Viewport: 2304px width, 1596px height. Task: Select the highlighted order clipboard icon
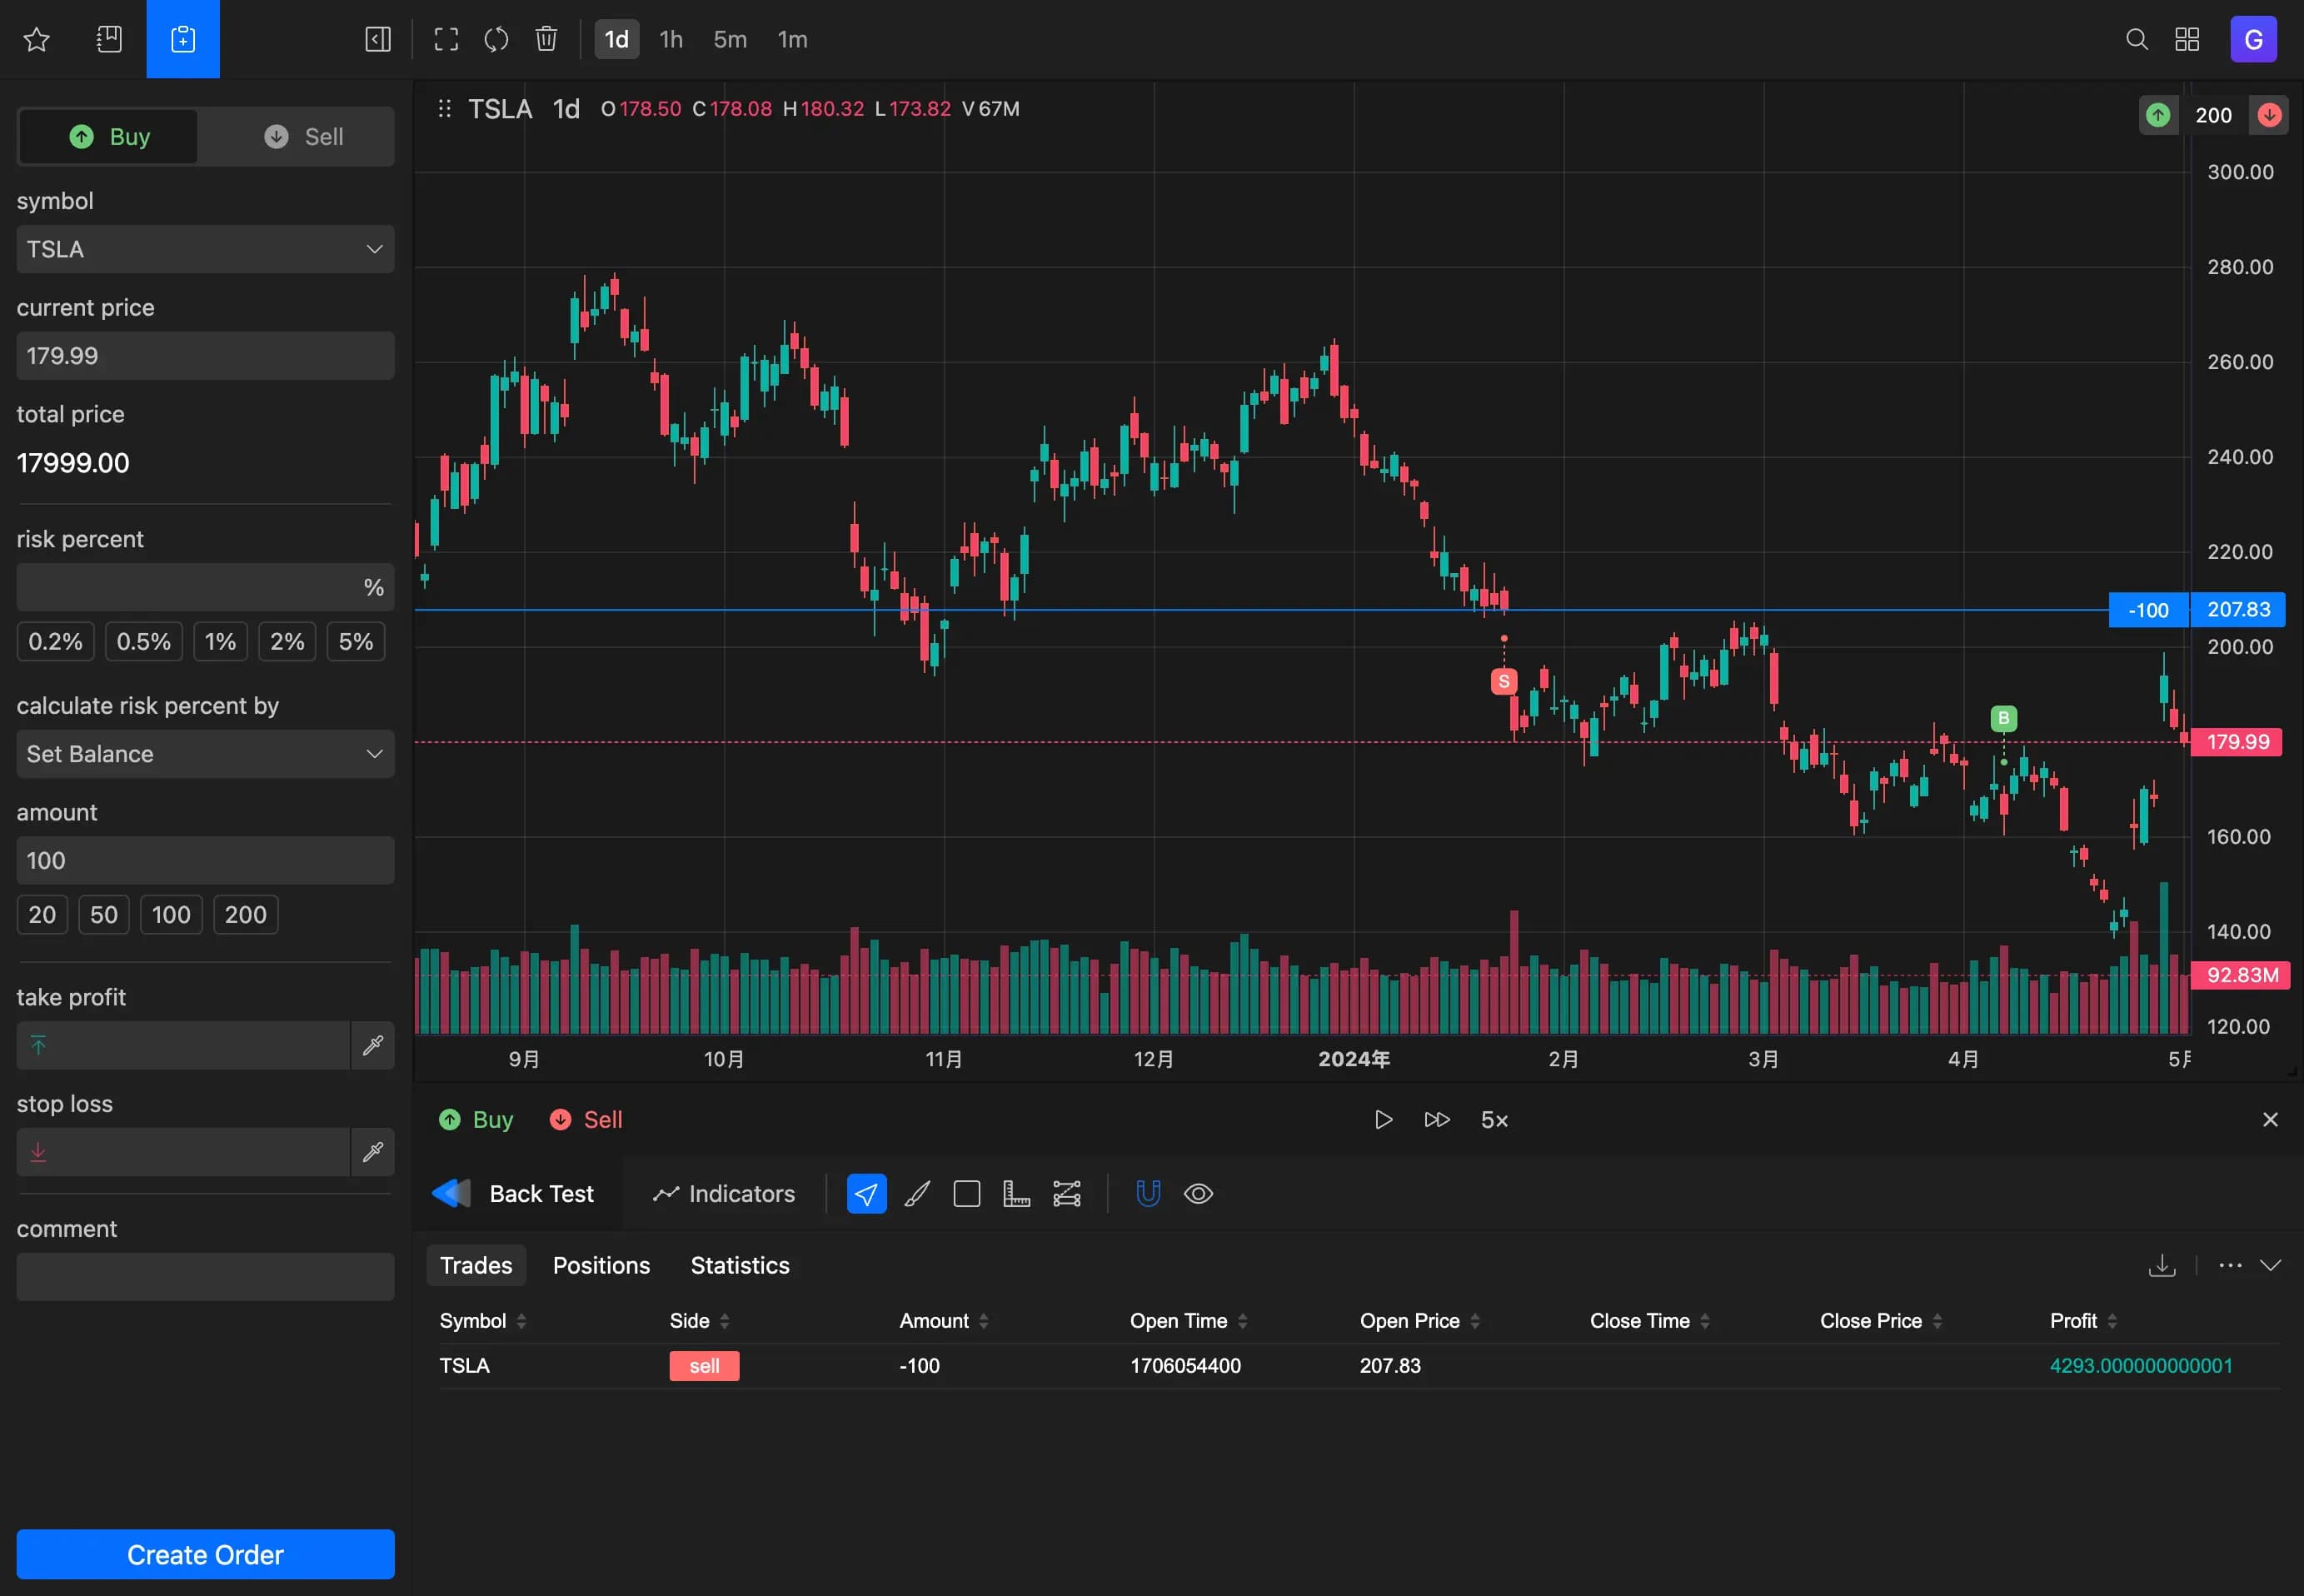pos(183,39)
